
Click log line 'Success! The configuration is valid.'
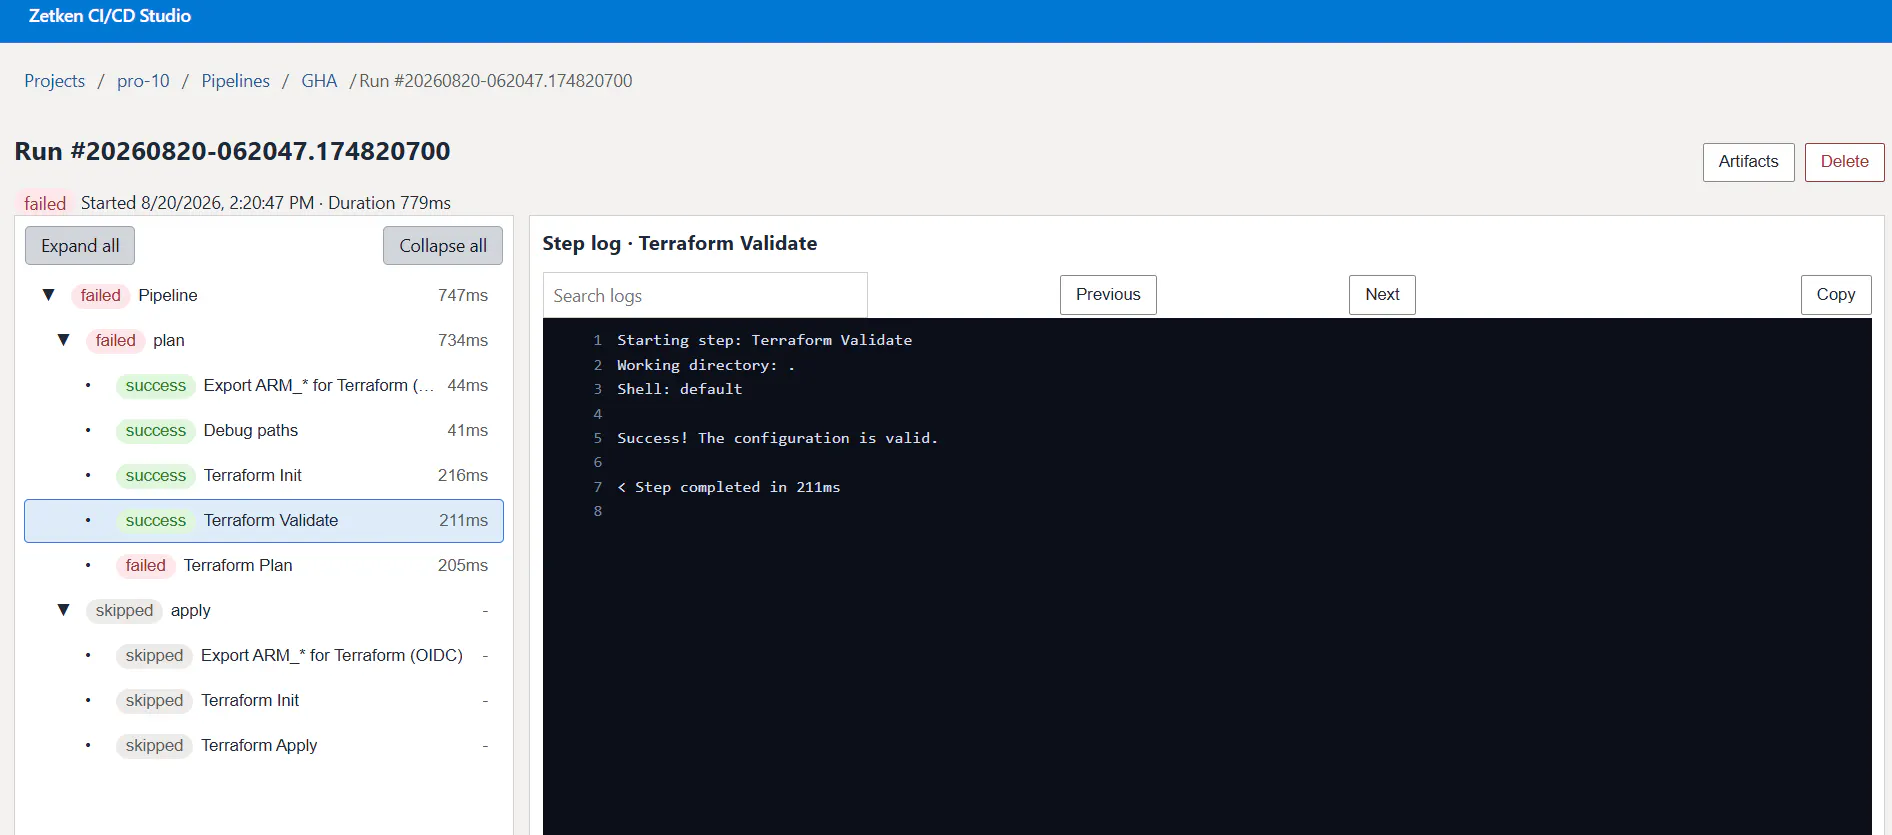pyautogui.click(x=777, y=438)
